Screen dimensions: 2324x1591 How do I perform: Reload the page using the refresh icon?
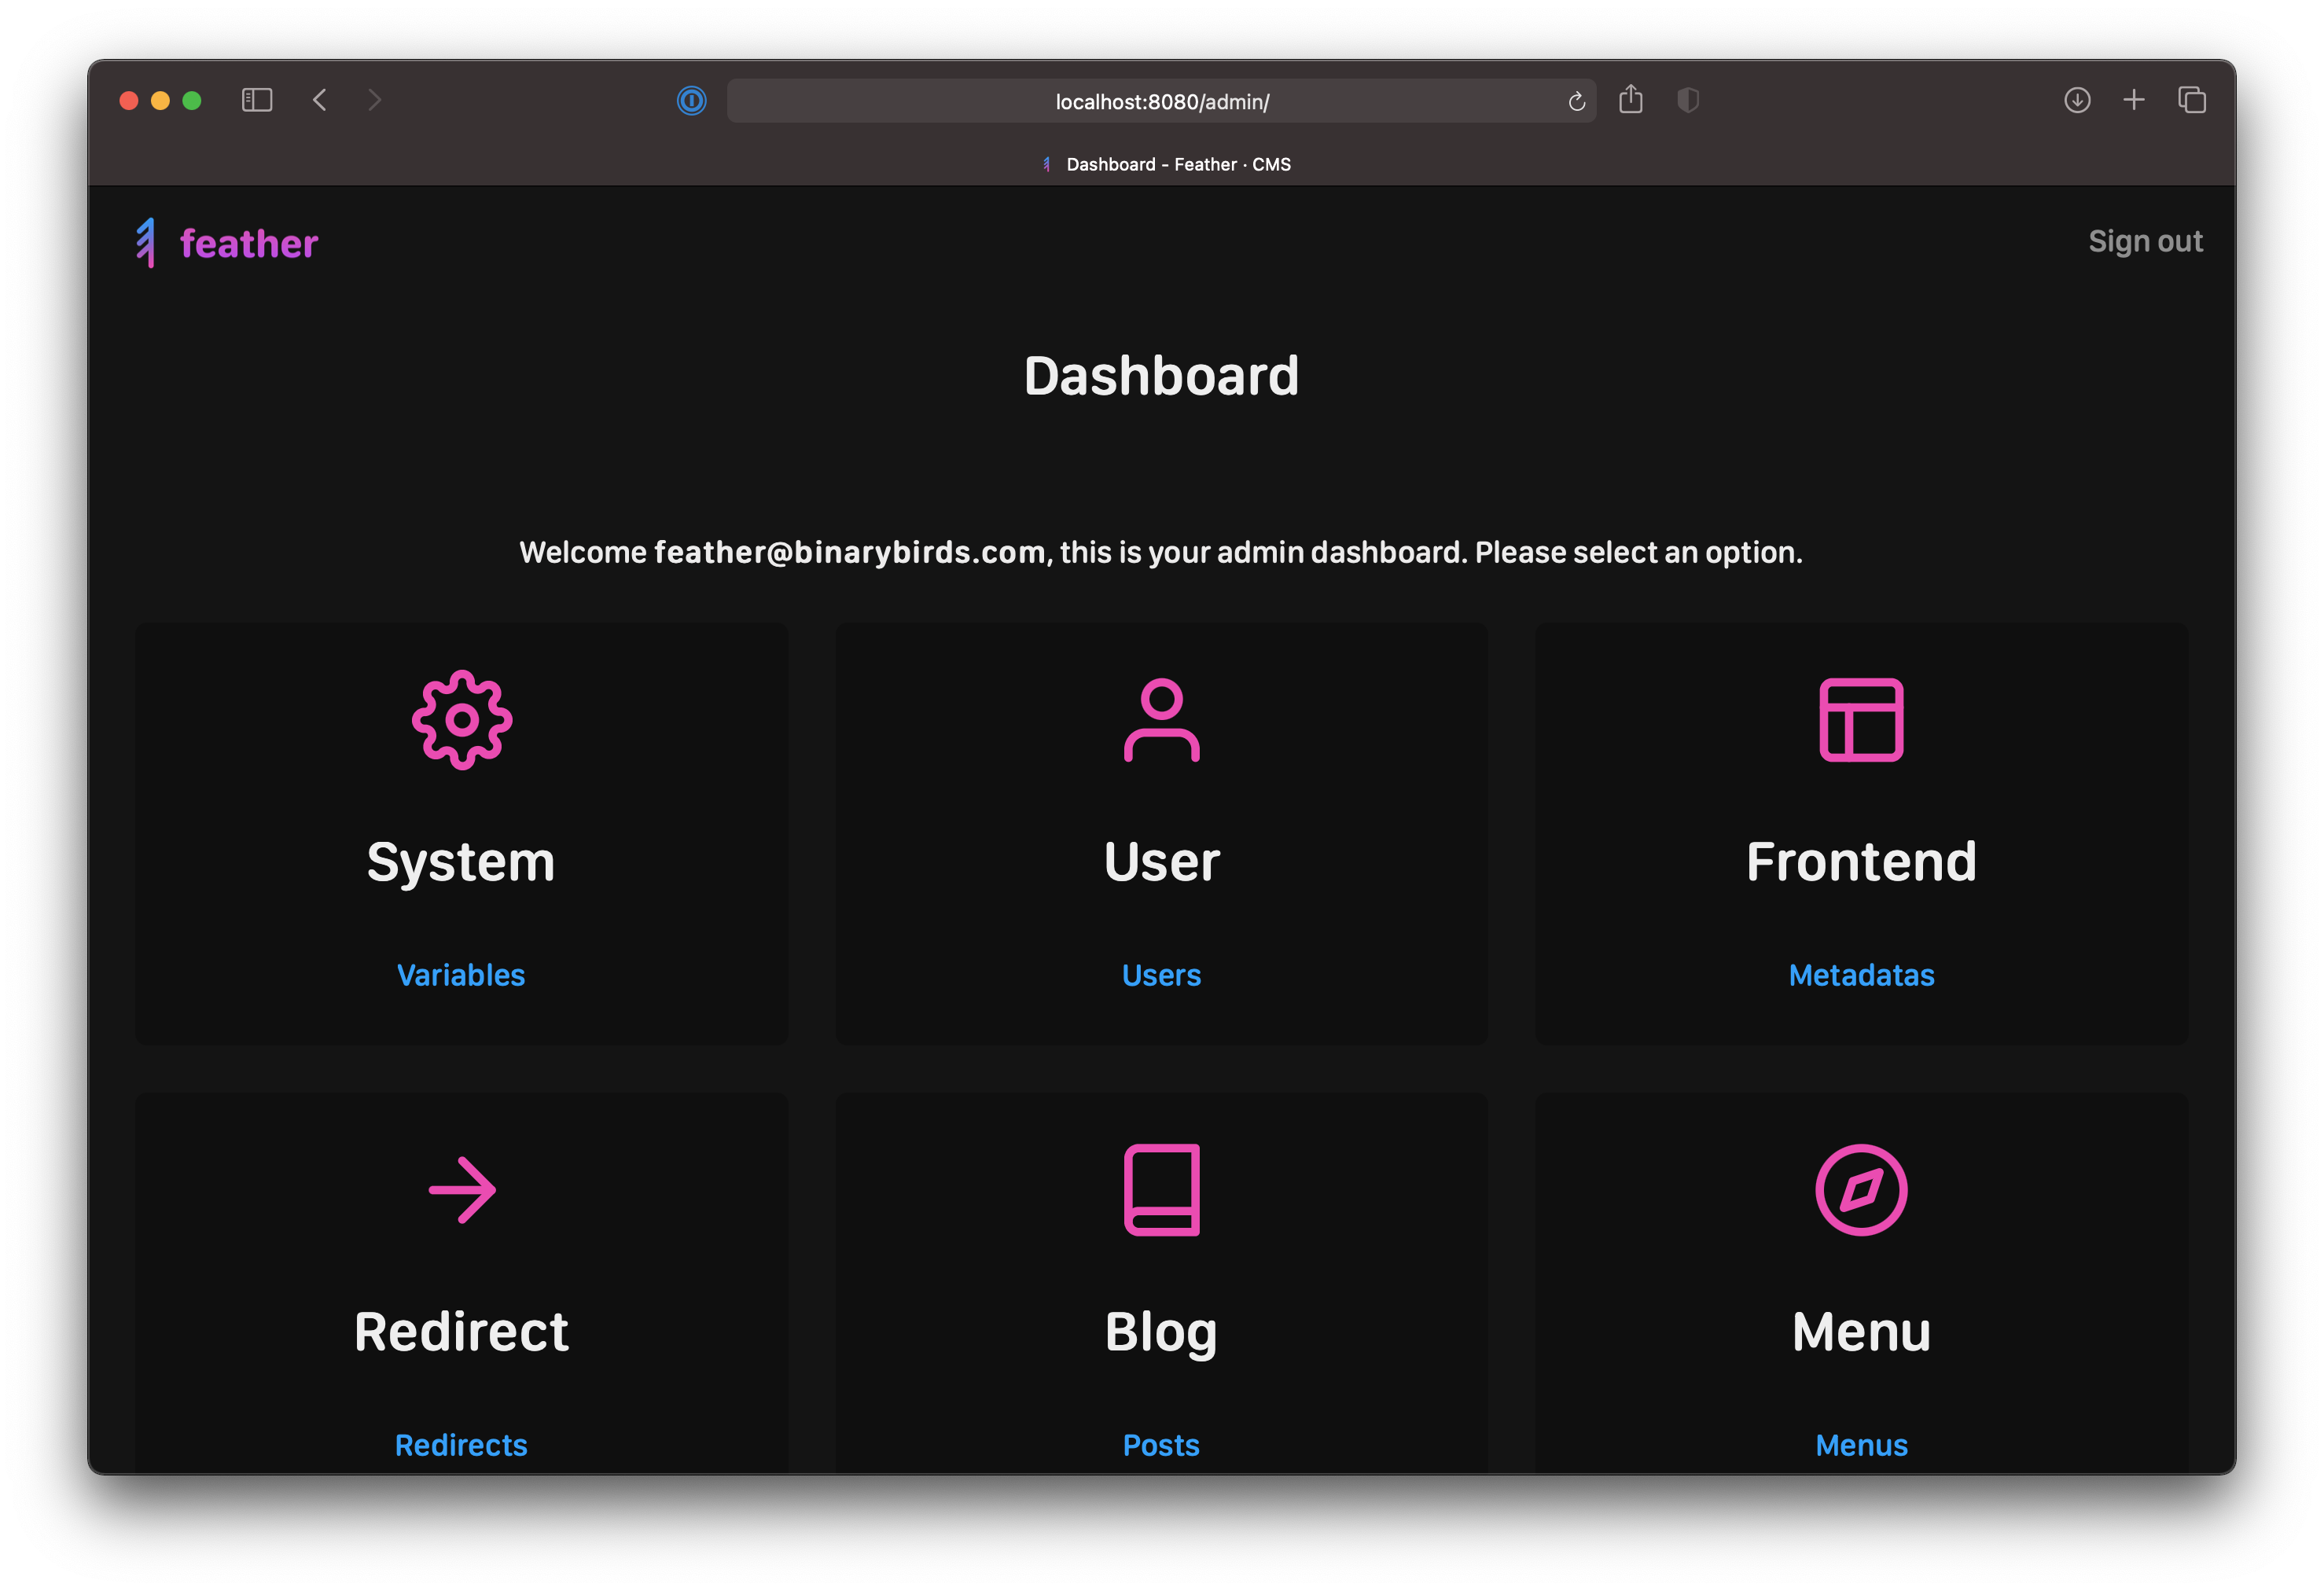coord(1577,101)
